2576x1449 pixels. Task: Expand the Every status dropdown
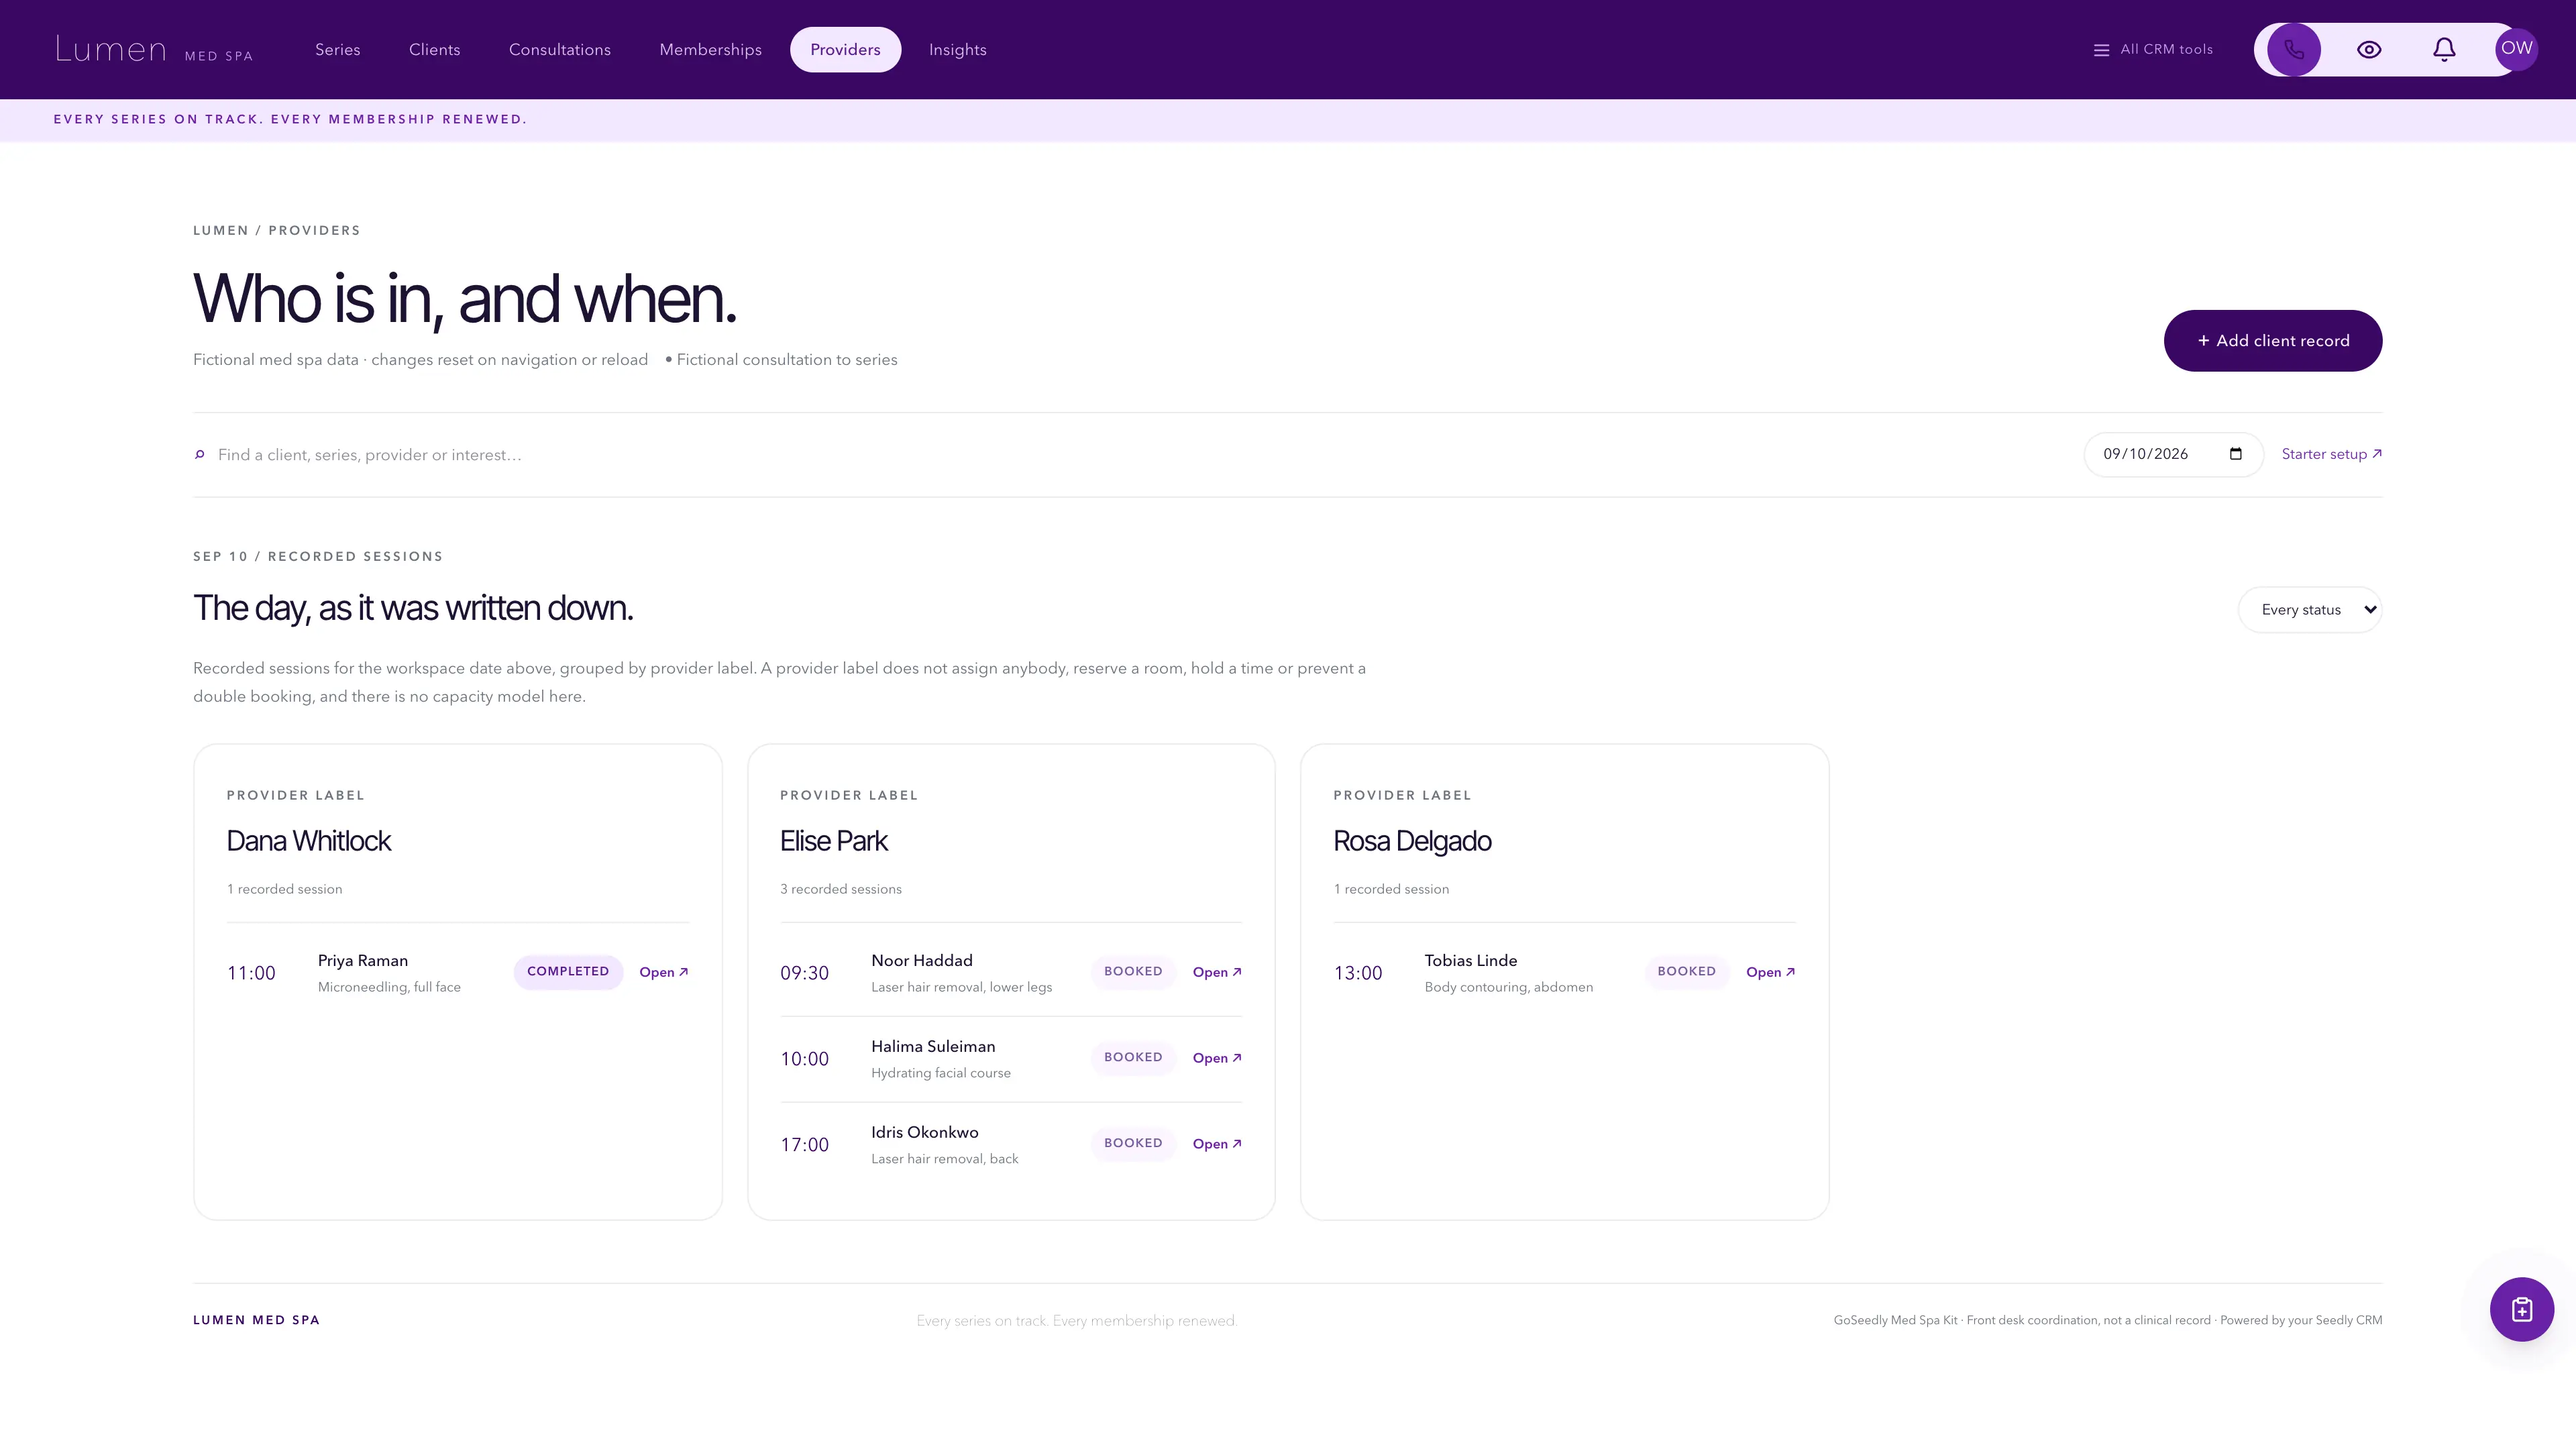click(2310, 610)
